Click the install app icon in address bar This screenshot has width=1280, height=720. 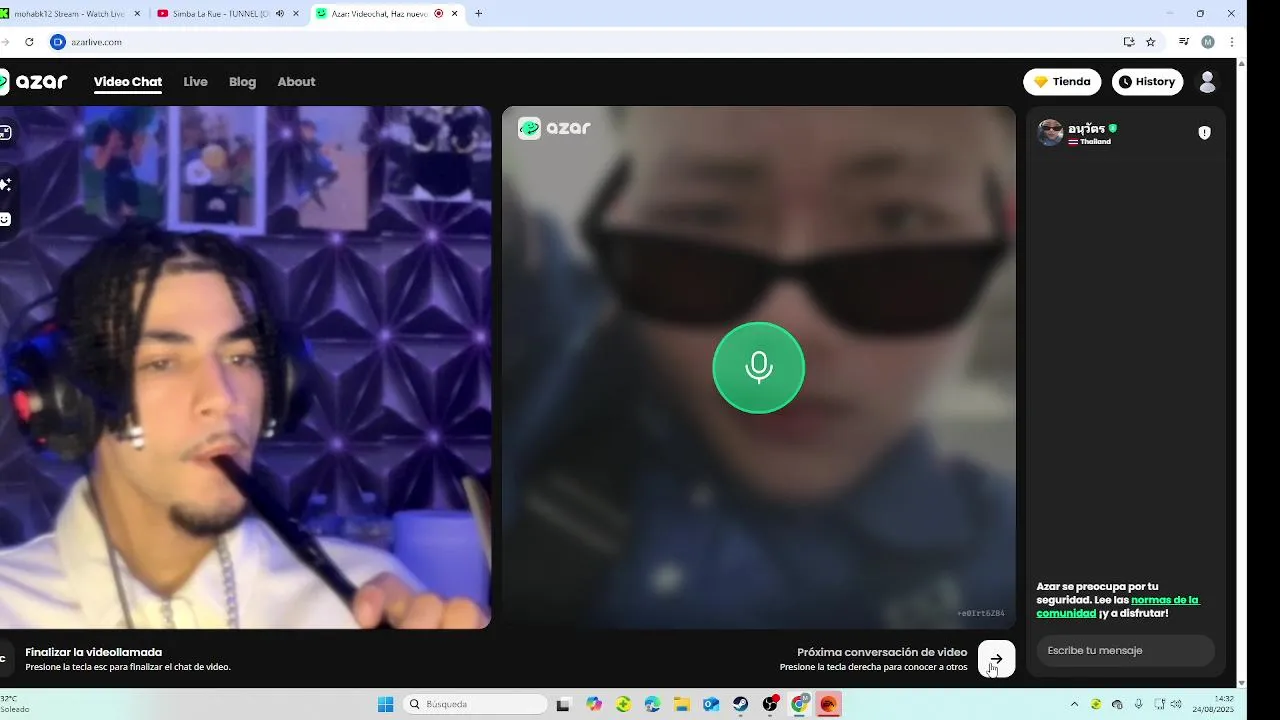[1129, 42]
